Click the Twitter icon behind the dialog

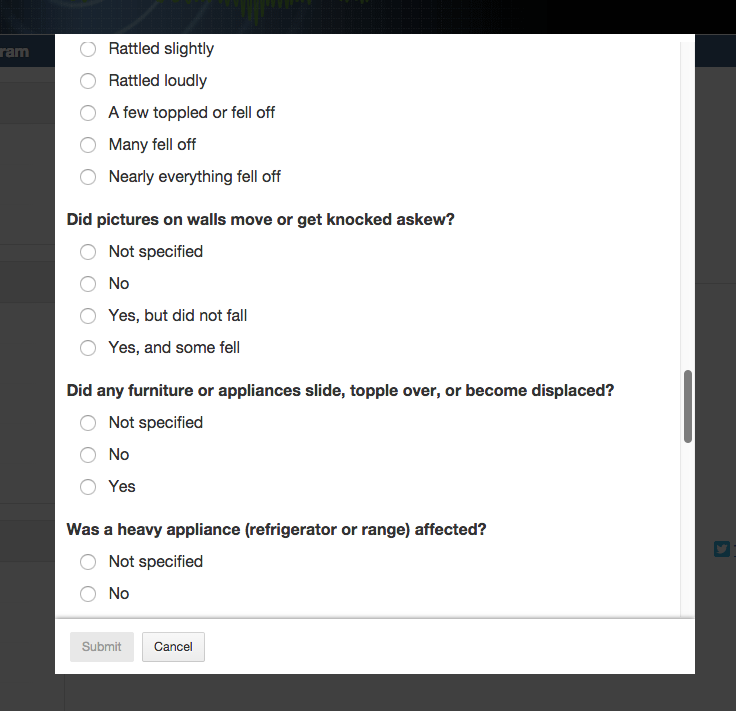pyautogui.click(x=722, y=548)
